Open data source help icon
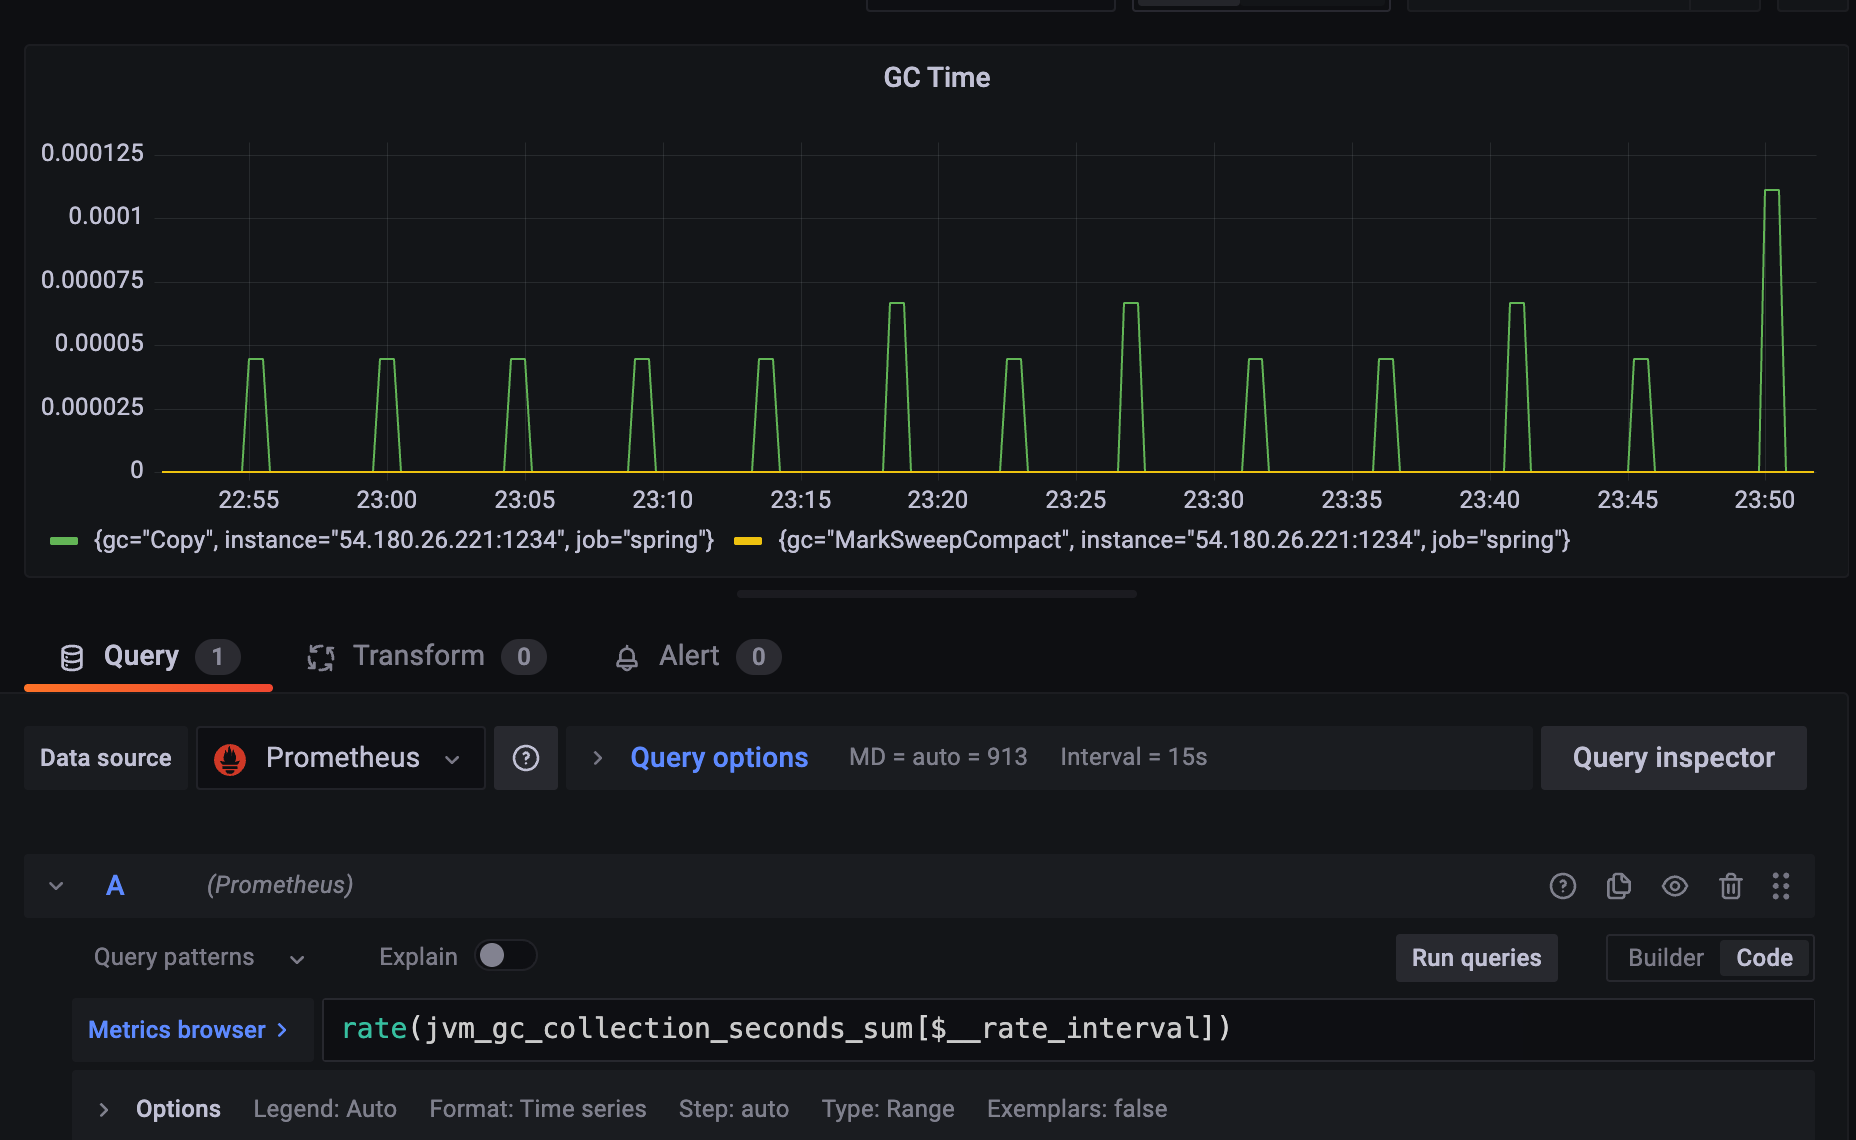The image size is (1856, 1140). pos(526,758)
